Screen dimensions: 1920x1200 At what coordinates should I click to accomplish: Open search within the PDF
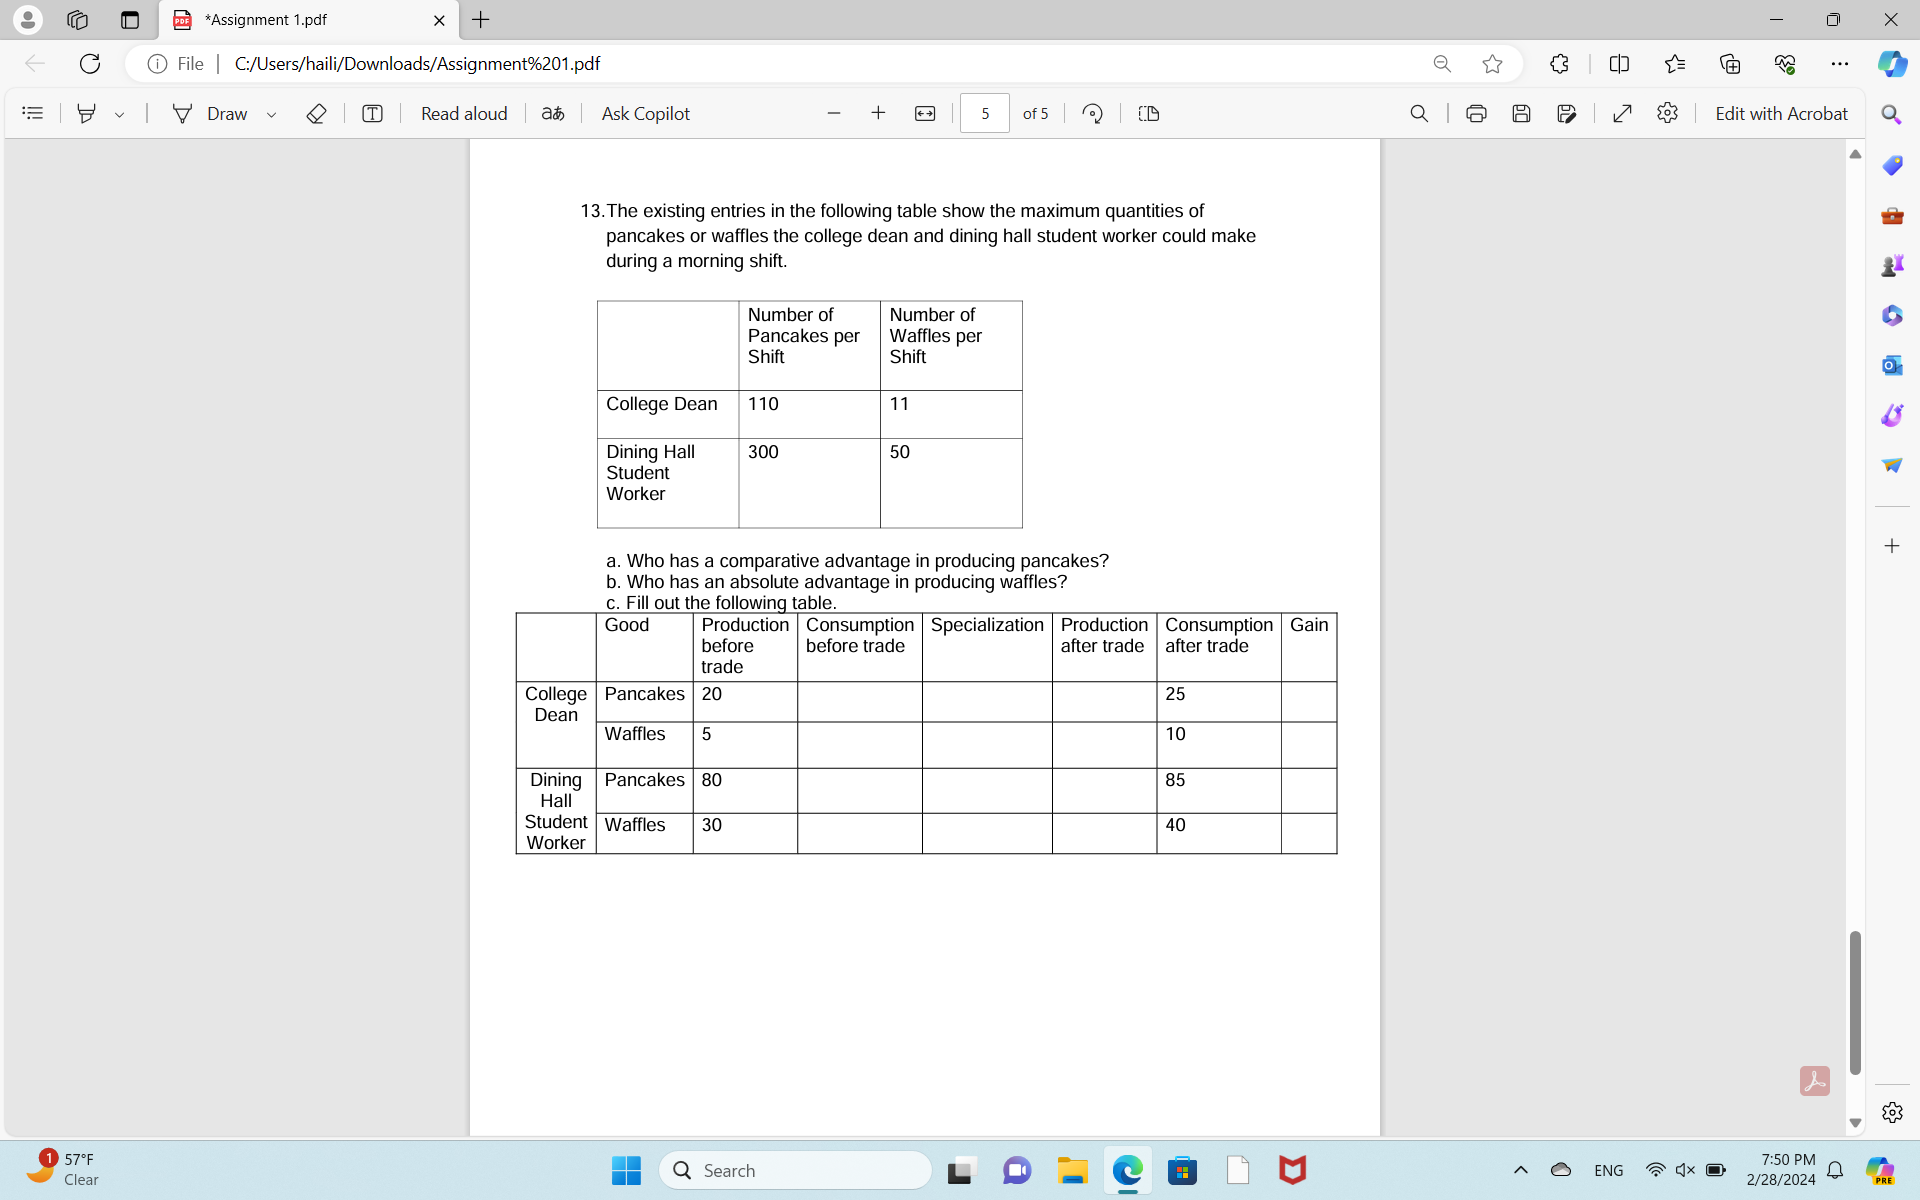(1419, 113)
